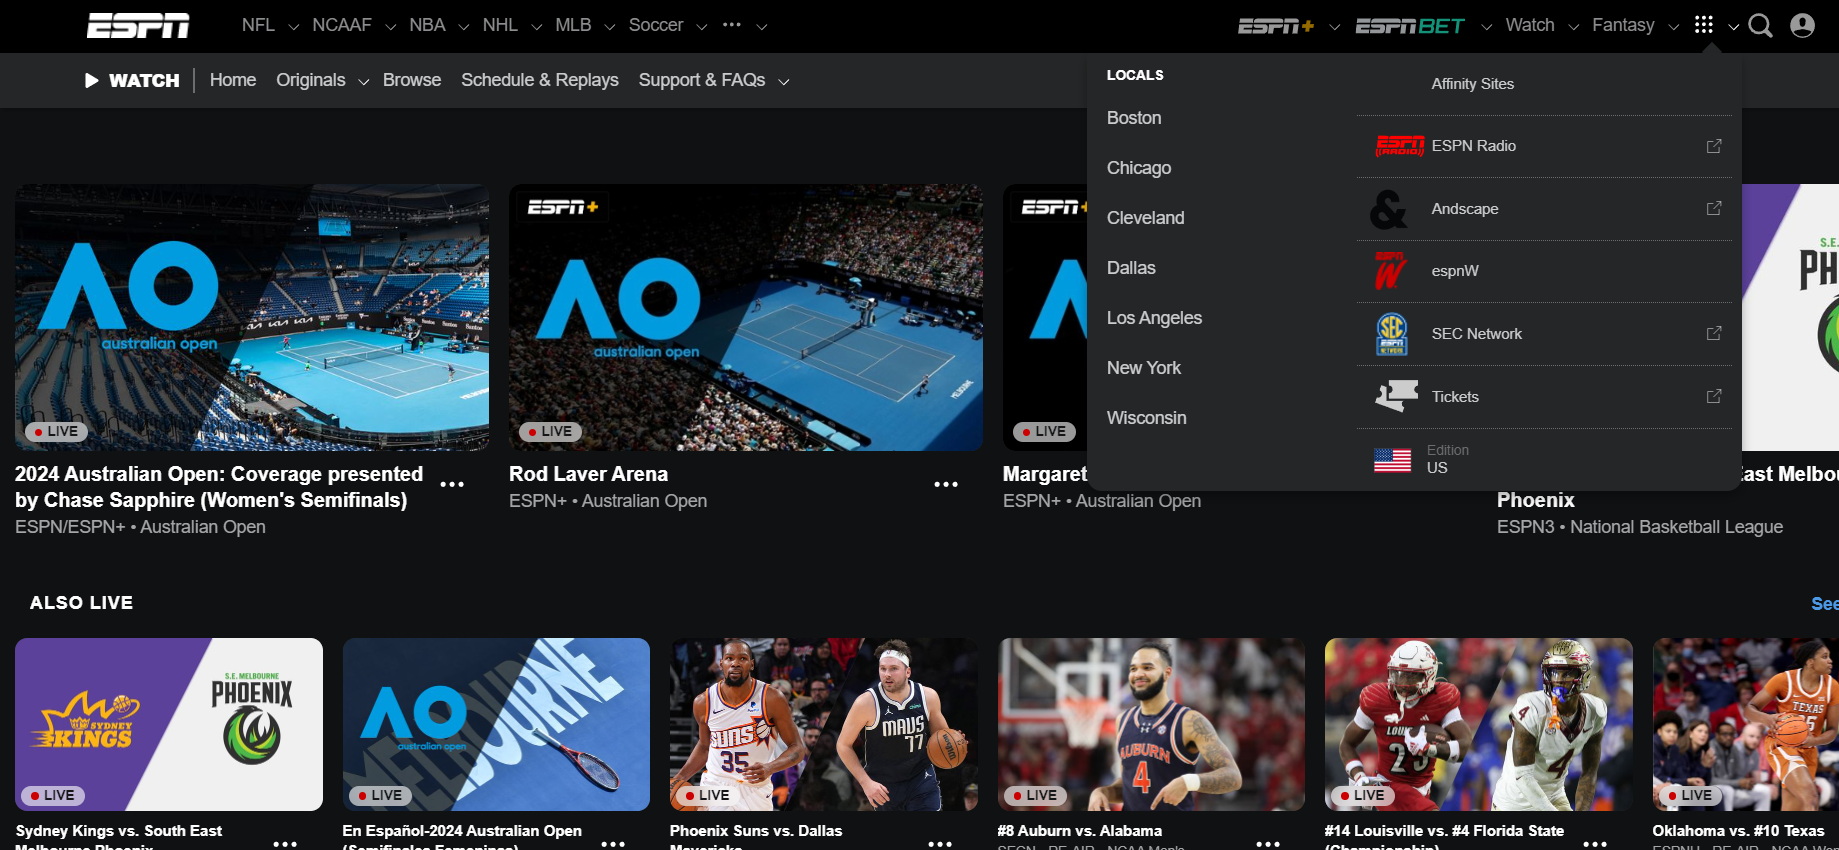1839x850 pixels.
Task: Select Los Angeles local site
Action: click(x=1154, y=318)
